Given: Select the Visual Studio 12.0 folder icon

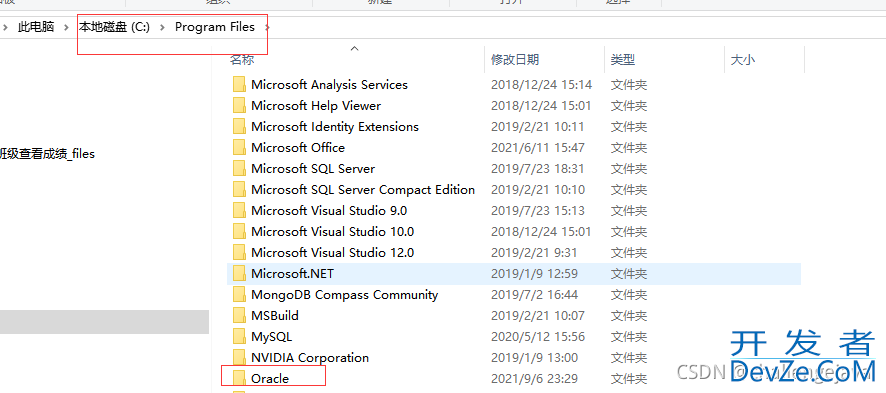Looking at the screenshot, I should (x=240, y=252).
